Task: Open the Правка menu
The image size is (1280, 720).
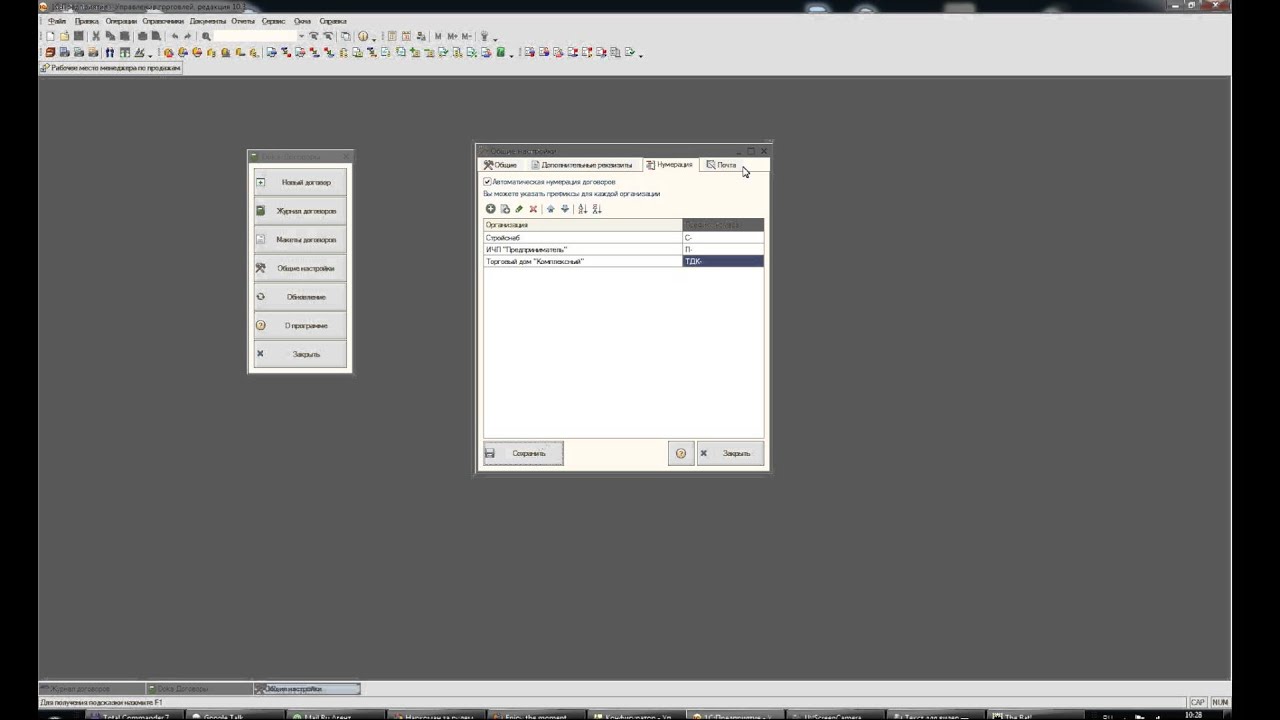Action: pyautogui.click(x=87, y=21)
